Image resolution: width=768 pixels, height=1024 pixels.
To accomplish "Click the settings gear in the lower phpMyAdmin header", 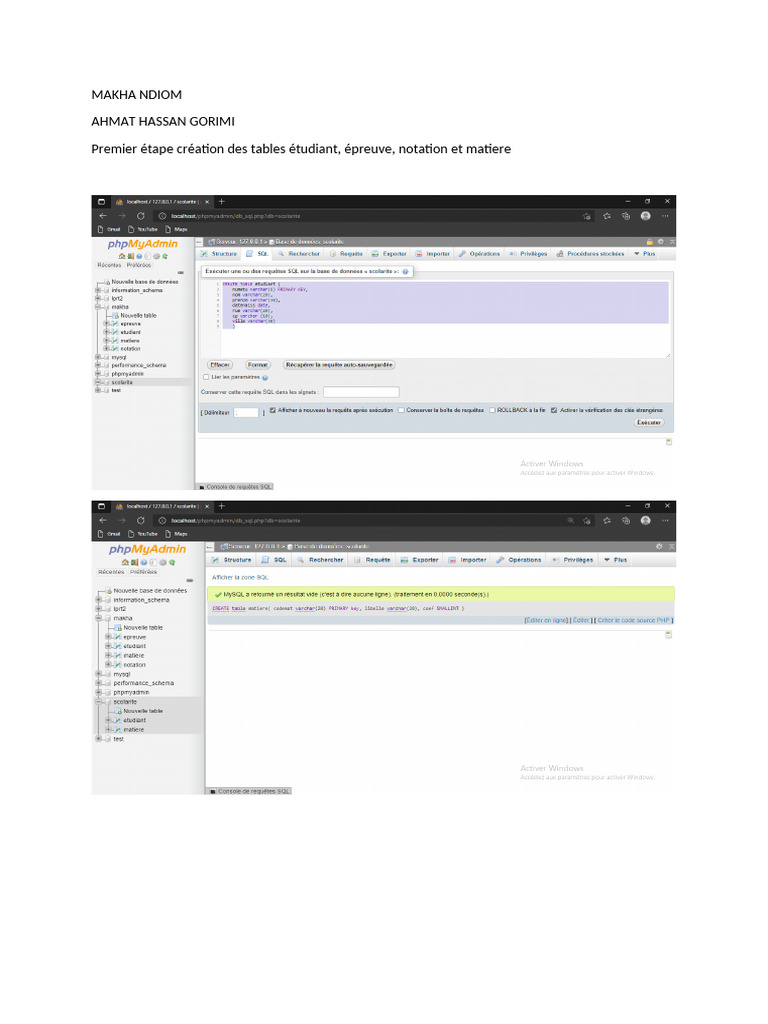I will pyautogui.click(x=659, y=547).
